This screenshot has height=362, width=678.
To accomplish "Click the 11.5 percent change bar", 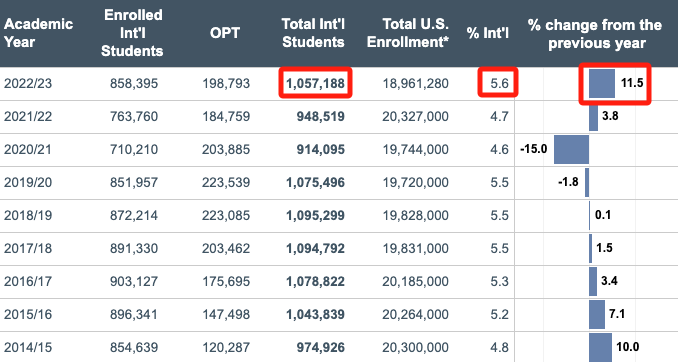I will pos(602,83).
